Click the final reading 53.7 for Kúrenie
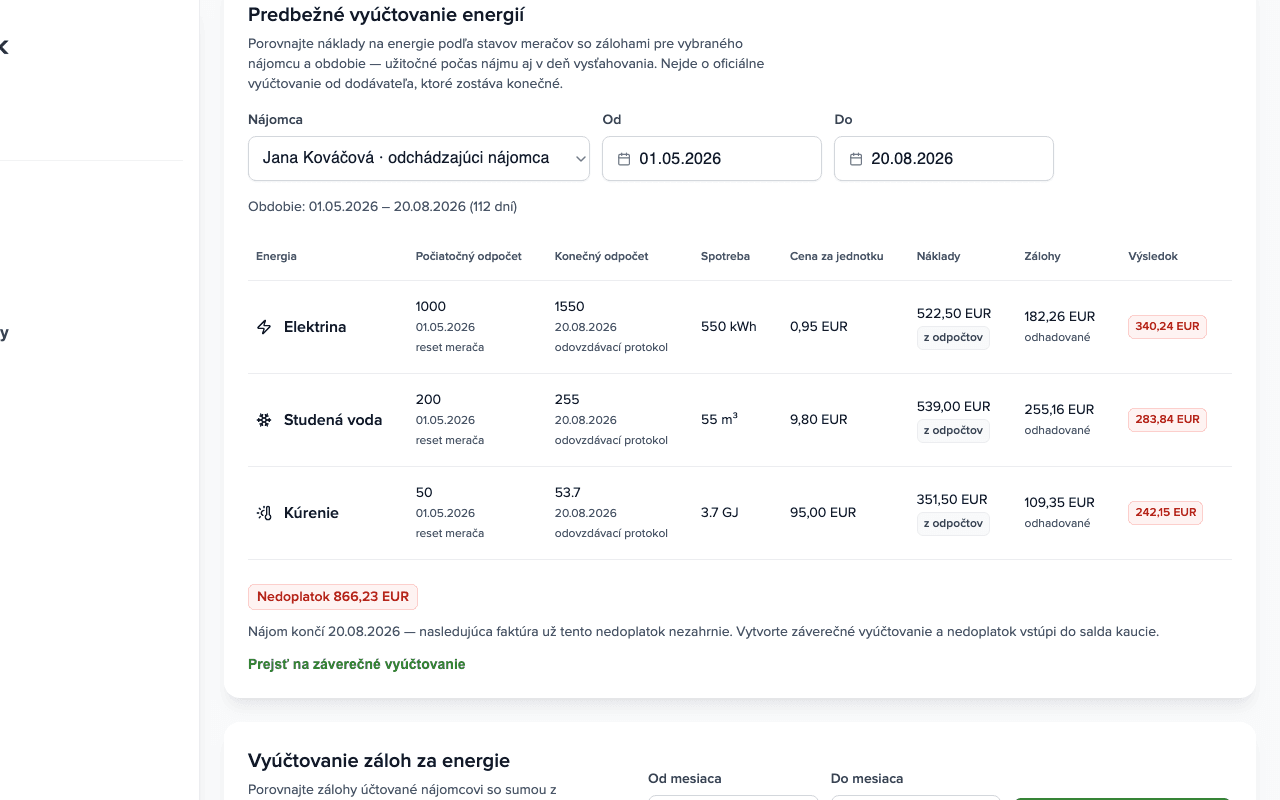The image size is (1280, 800). [568, 493]
